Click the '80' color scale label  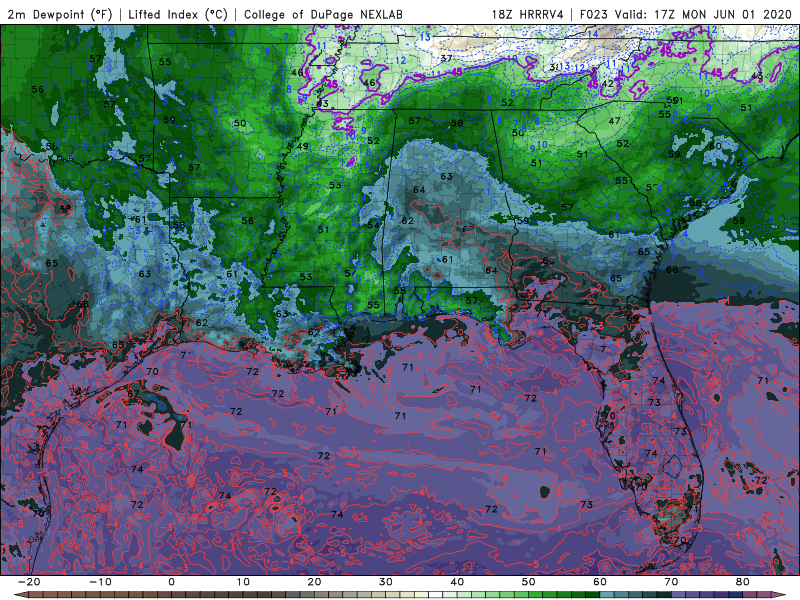click(x=743, y=582)
